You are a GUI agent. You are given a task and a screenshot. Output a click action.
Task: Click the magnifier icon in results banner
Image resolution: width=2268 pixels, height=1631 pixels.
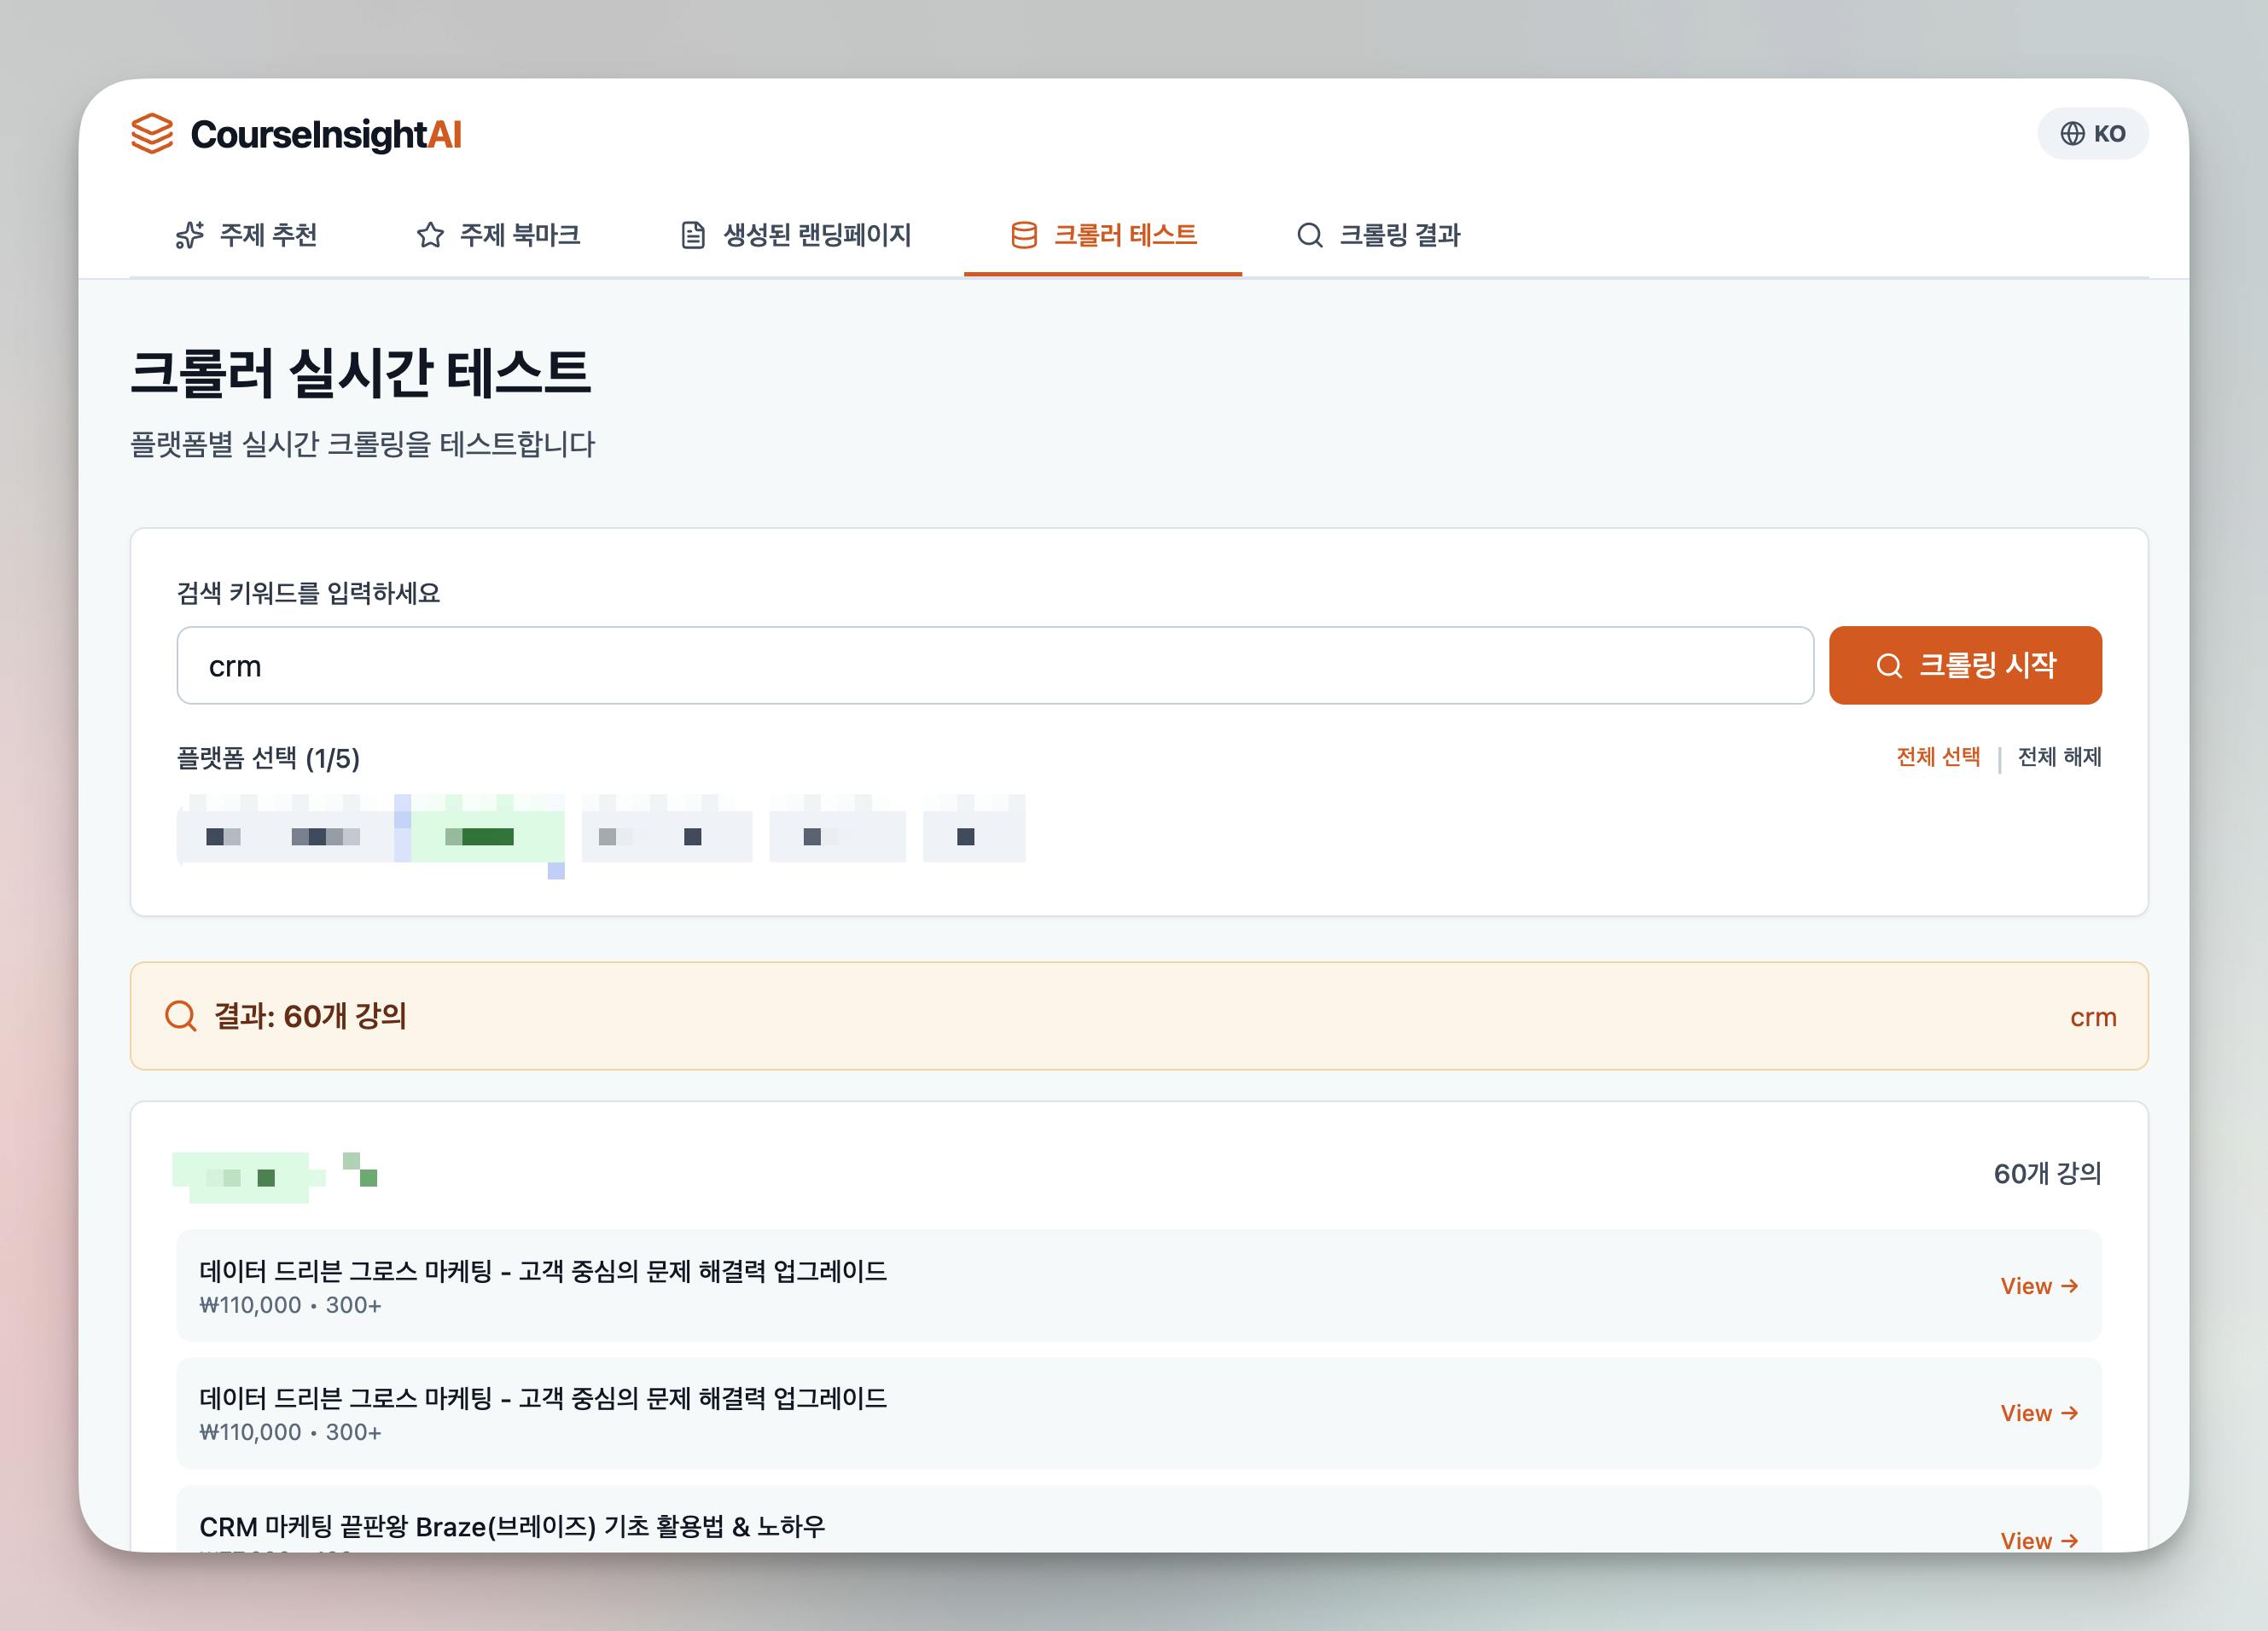(181, 1016)
